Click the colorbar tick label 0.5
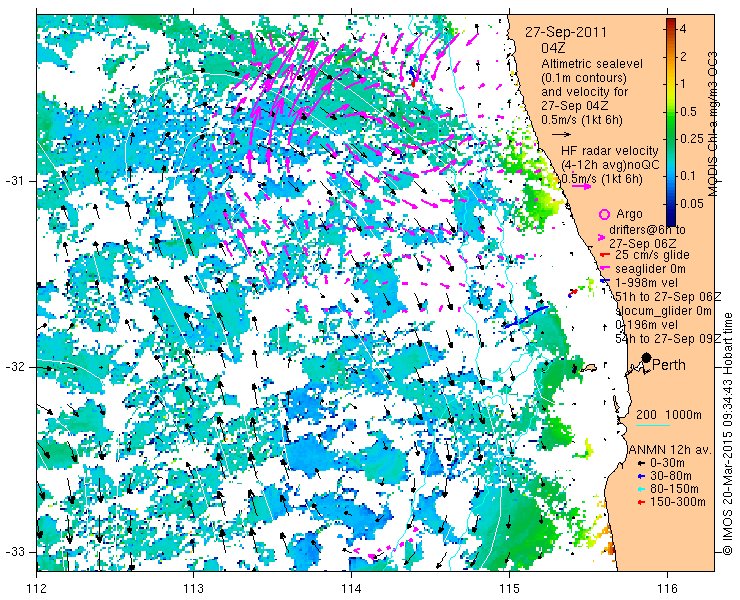Image resolution: width=740 pixels, height=600 pixels. point(688,112)
